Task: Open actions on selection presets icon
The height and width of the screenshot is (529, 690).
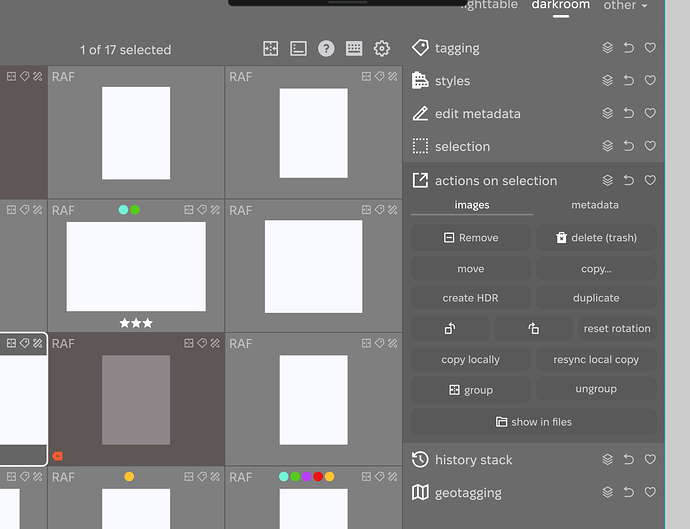Action: pos(607,180)
